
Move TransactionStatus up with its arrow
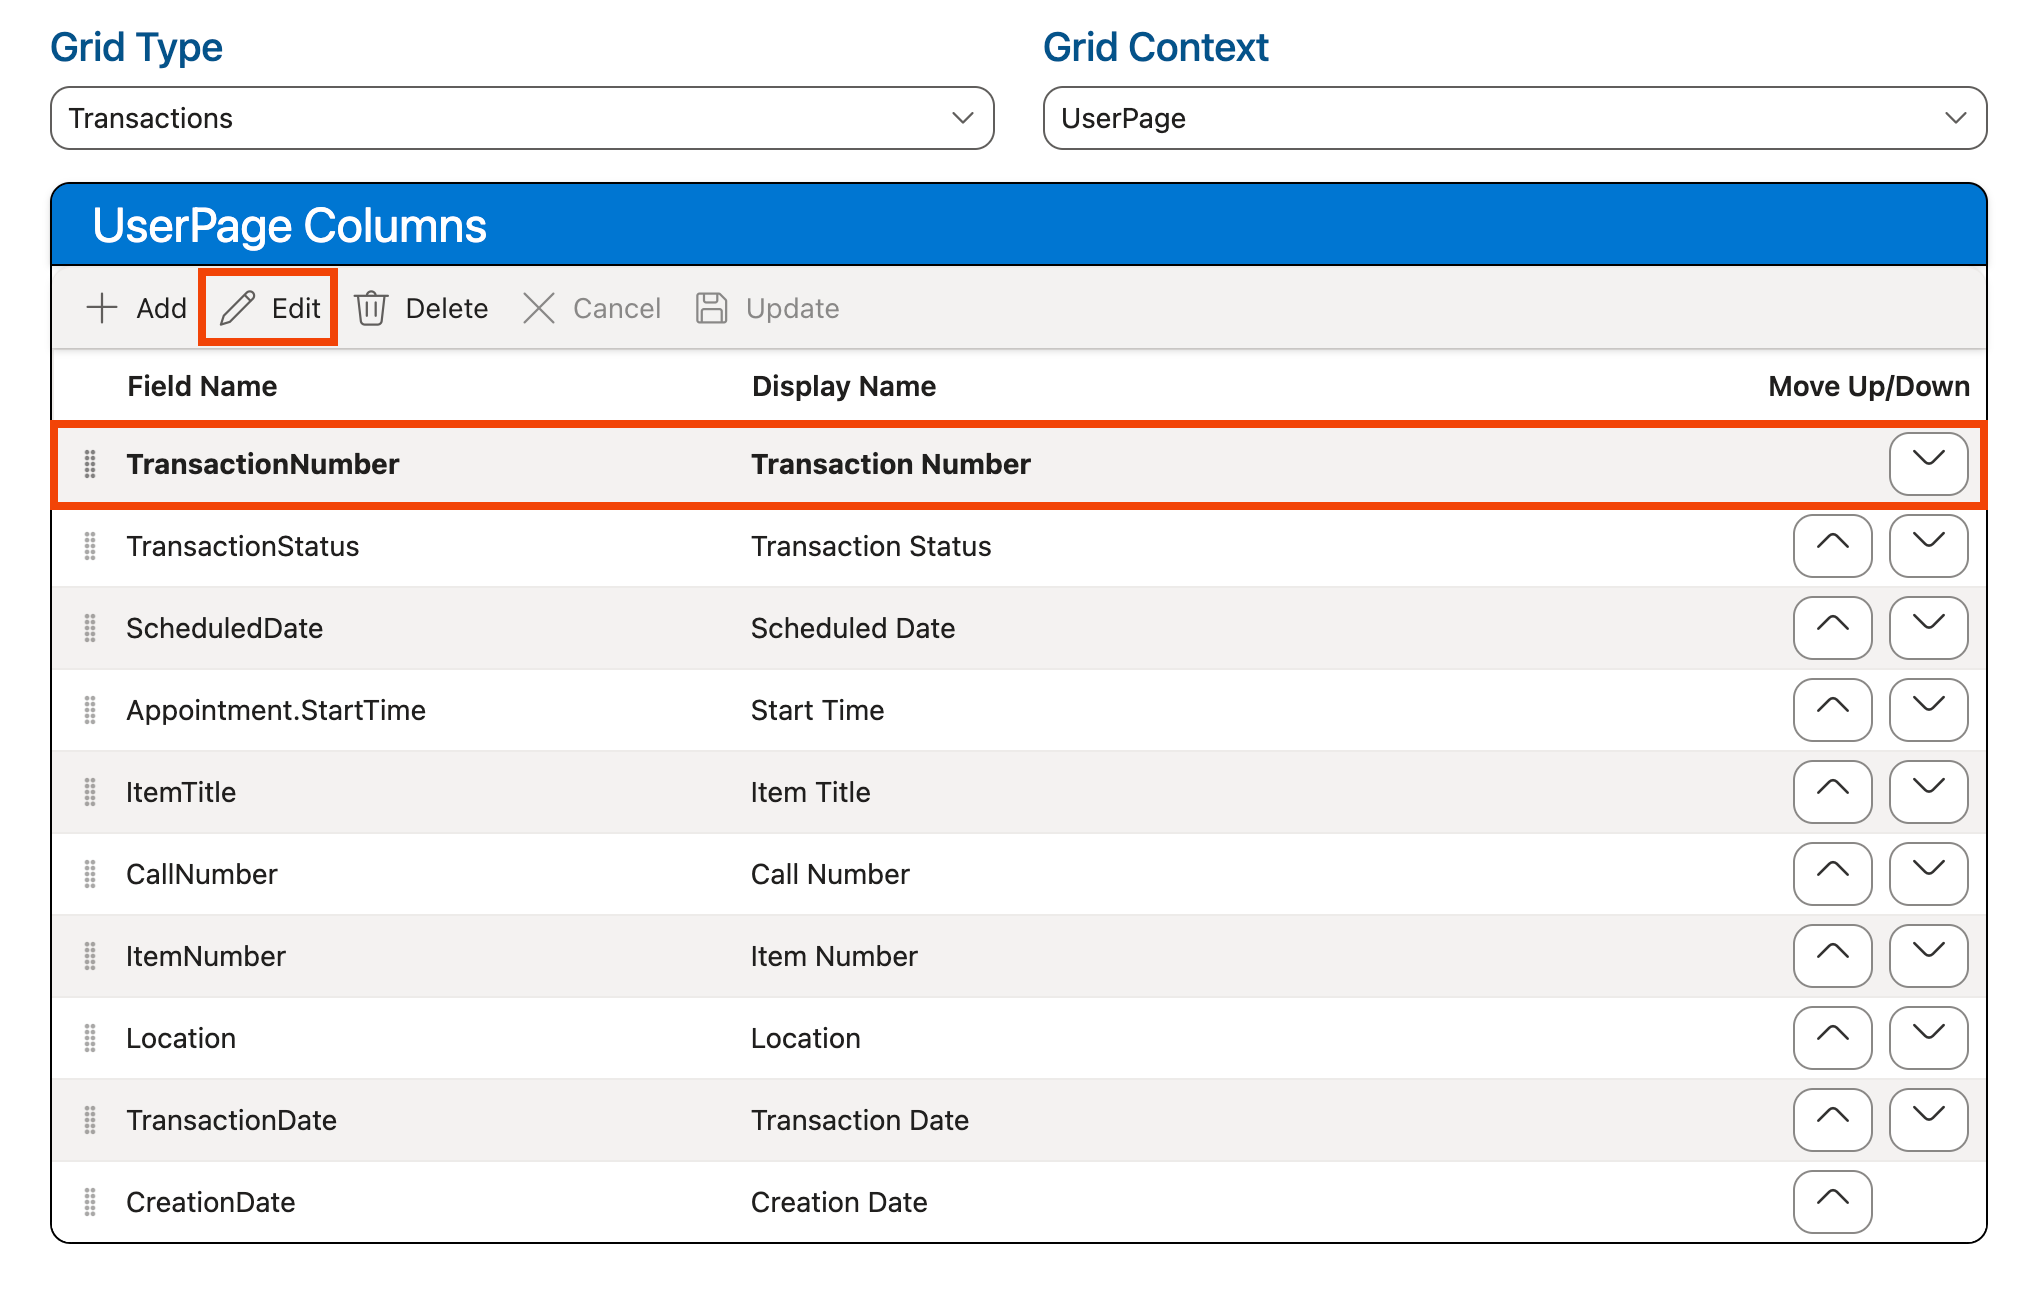(1831, 546)
